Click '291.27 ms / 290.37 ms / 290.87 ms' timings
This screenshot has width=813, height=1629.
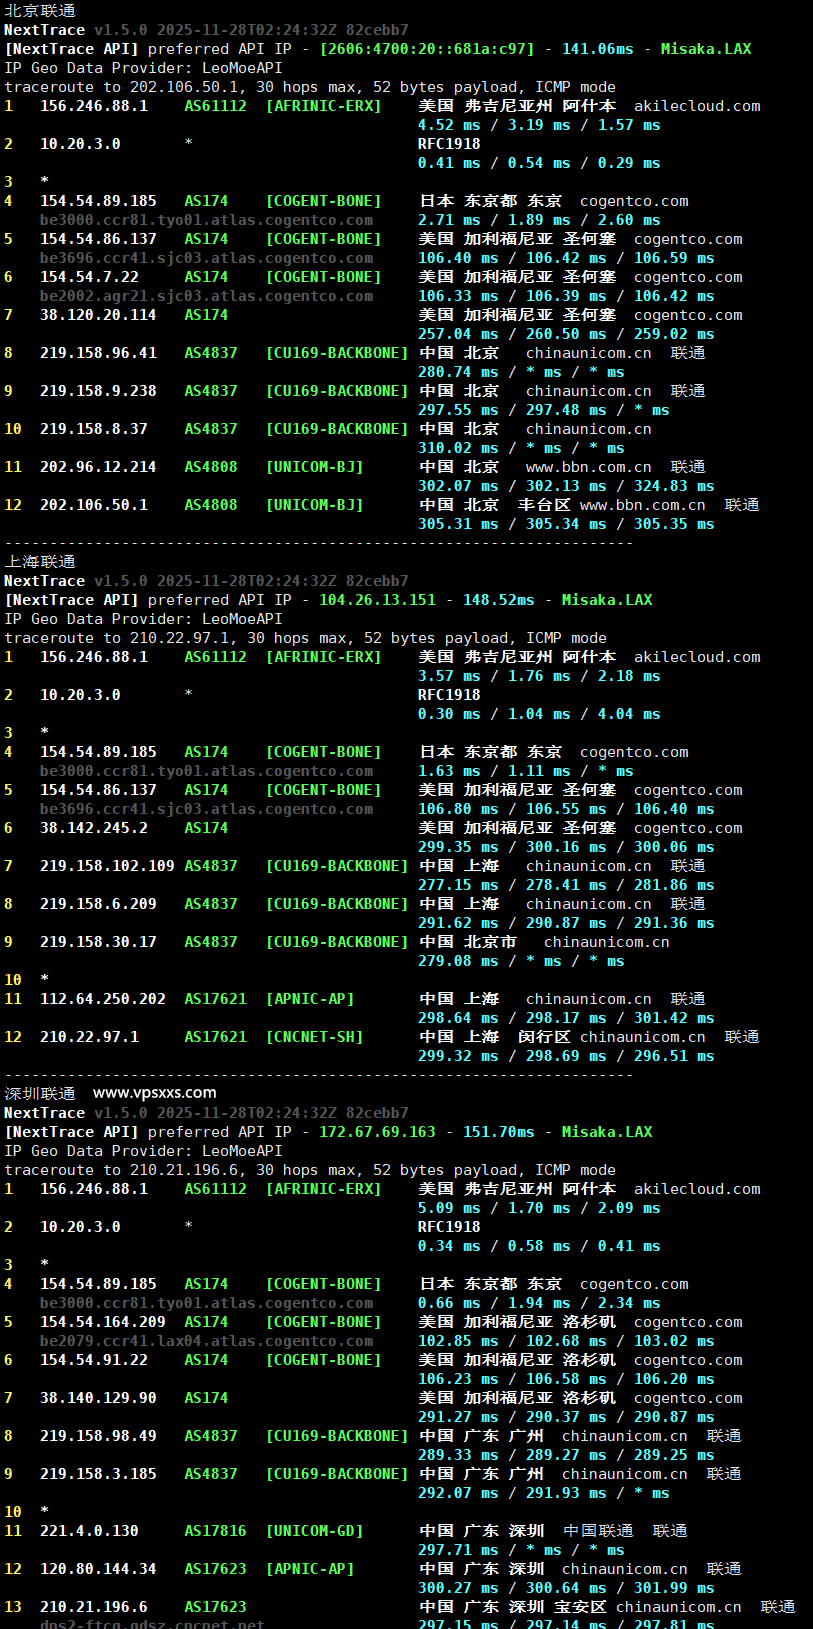(566, 1417)
